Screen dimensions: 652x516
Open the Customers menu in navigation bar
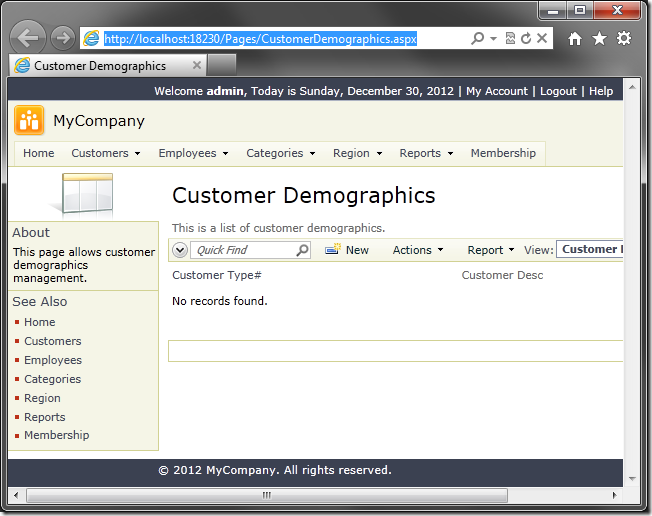(105, 153)
